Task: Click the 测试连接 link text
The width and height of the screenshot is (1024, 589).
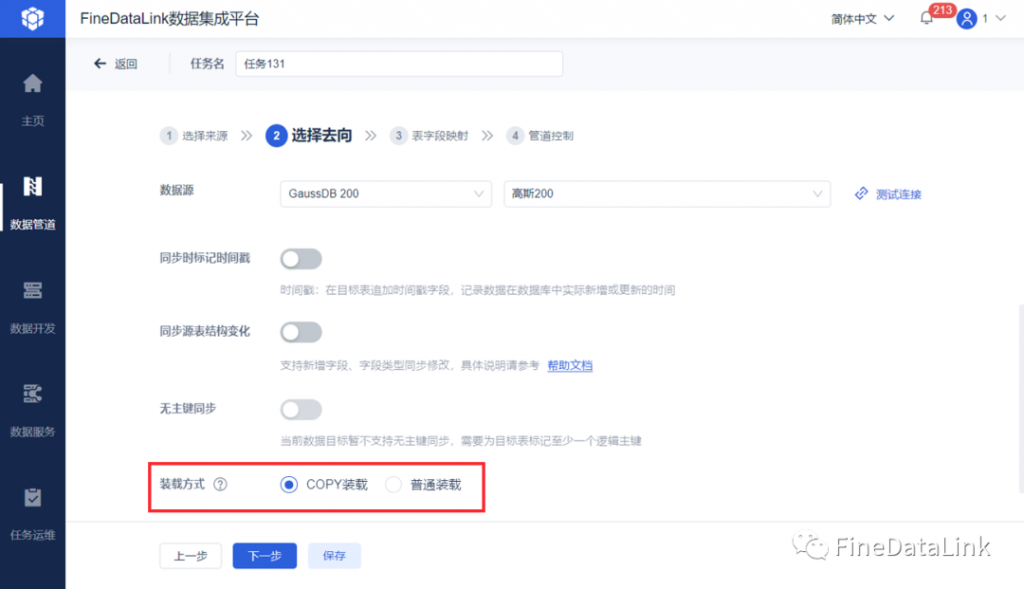Action: tap(899, 194)
